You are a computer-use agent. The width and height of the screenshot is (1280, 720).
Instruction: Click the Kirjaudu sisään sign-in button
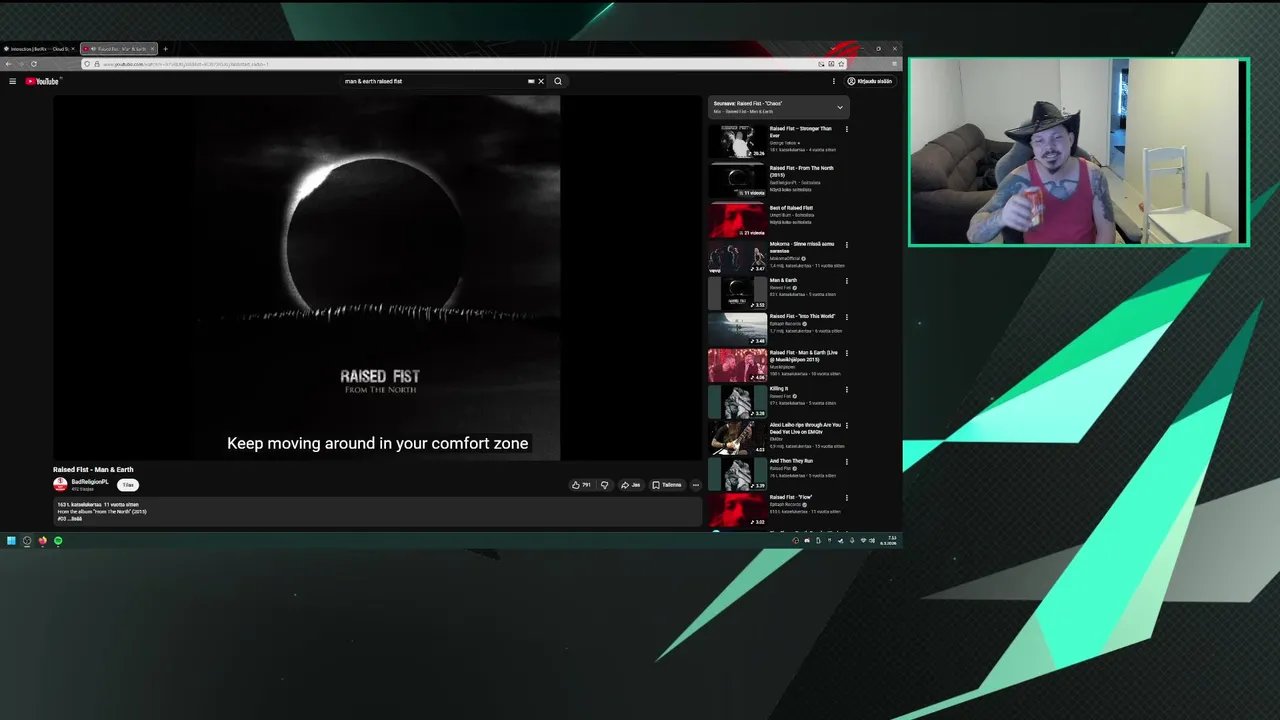click(x=870, y=81)
